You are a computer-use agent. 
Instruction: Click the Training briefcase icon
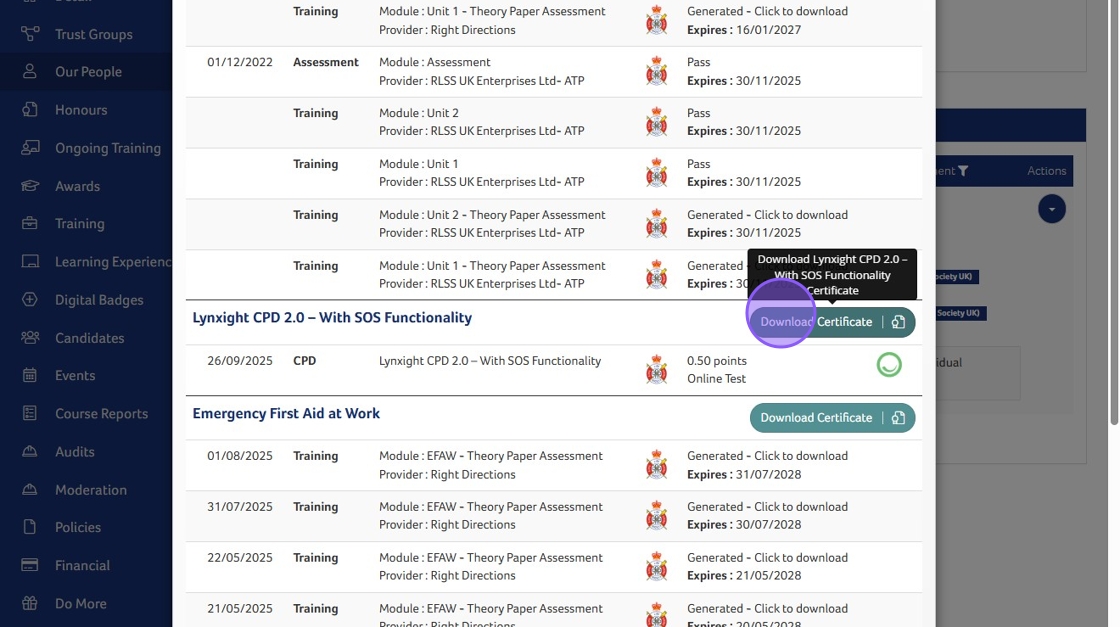30,223
